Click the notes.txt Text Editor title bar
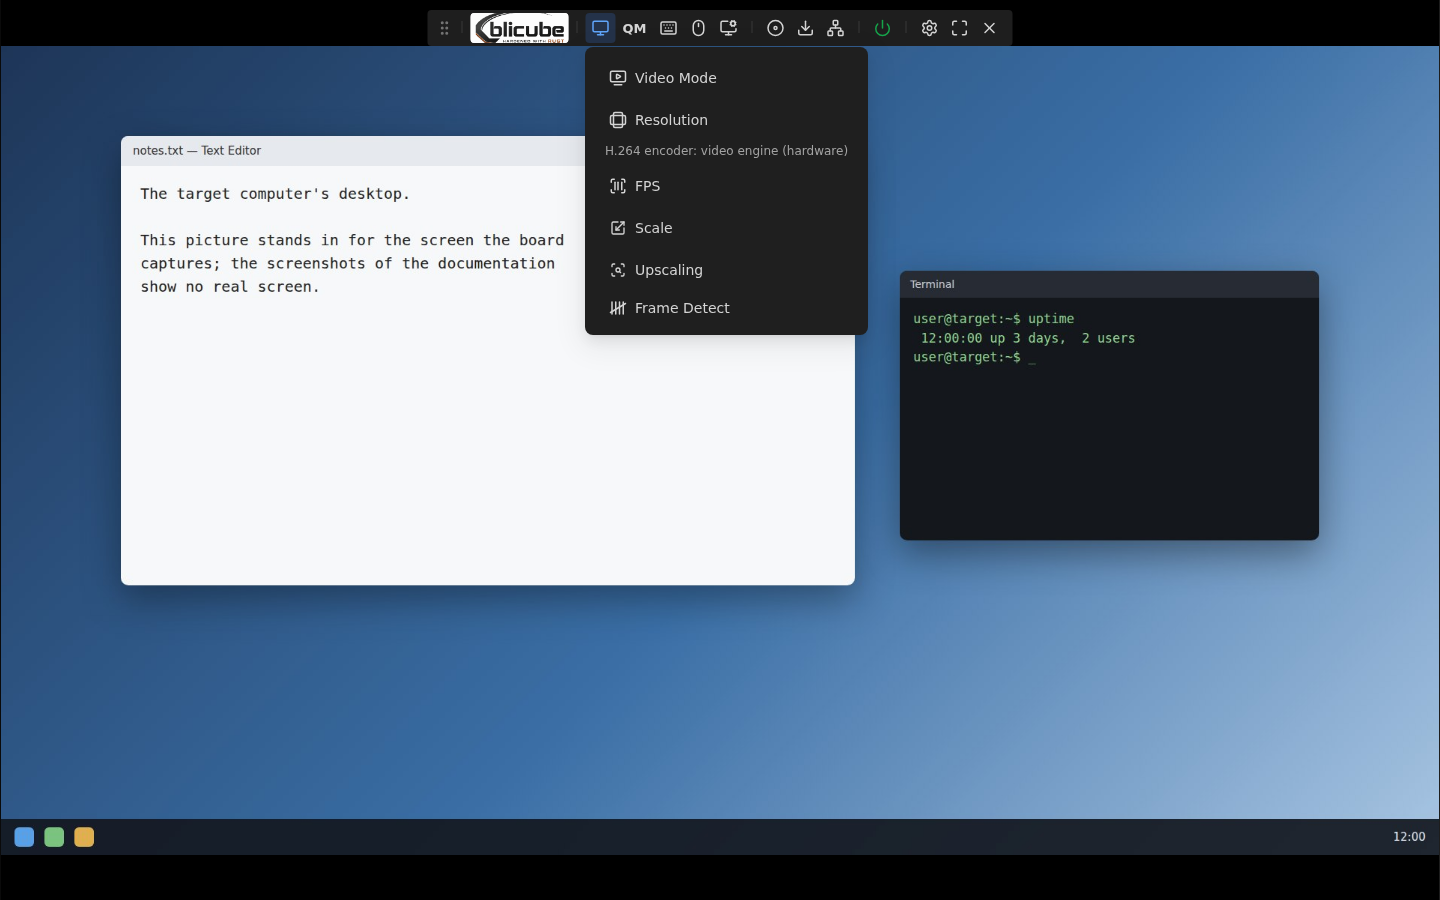The height and width of the screenshot is (900, 1440). pyautogui.click(x=352, y=151)
